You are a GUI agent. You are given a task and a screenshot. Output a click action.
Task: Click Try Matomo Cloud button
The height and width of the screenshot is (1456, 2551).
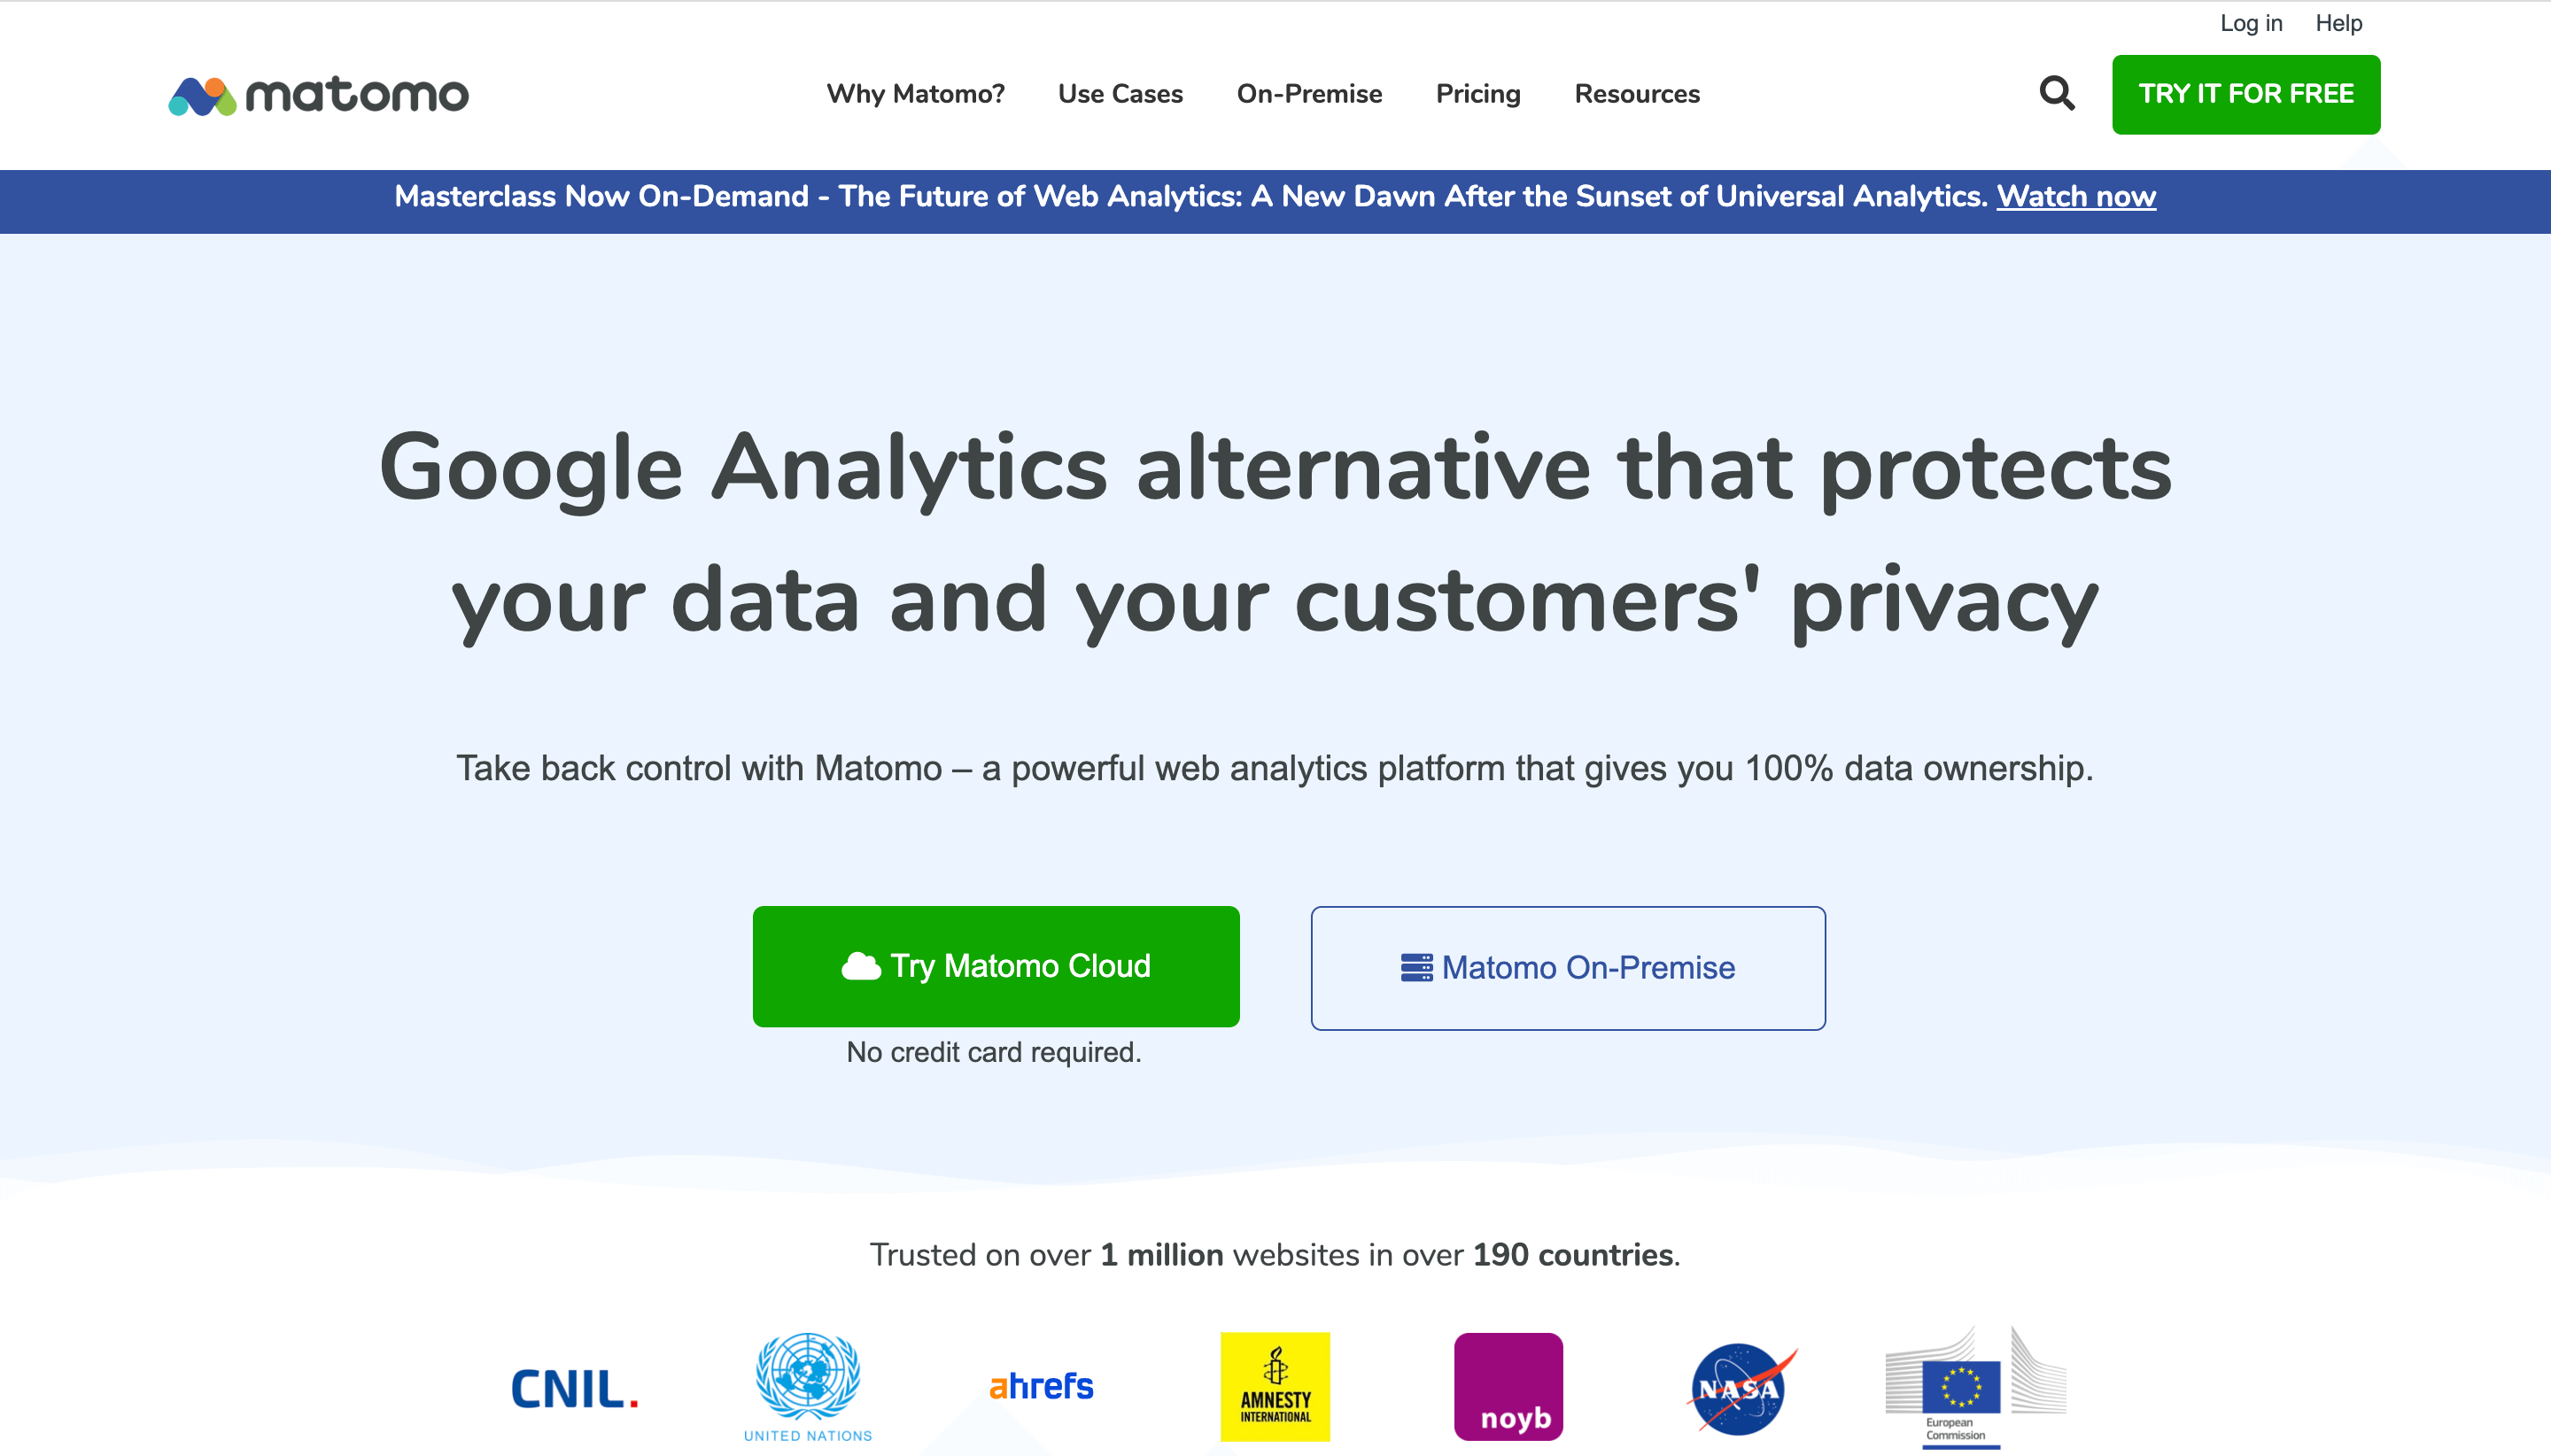point(996,966)
